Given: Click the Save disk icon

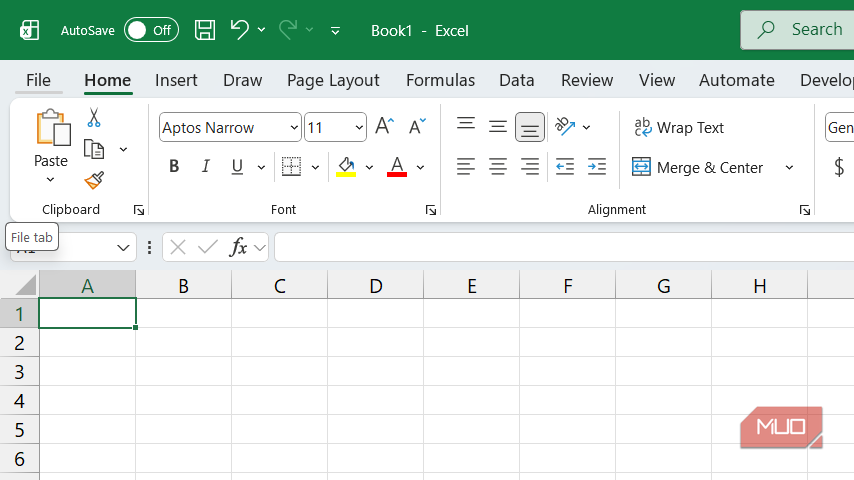Looking at the screenshot, I should coord(205,30).
